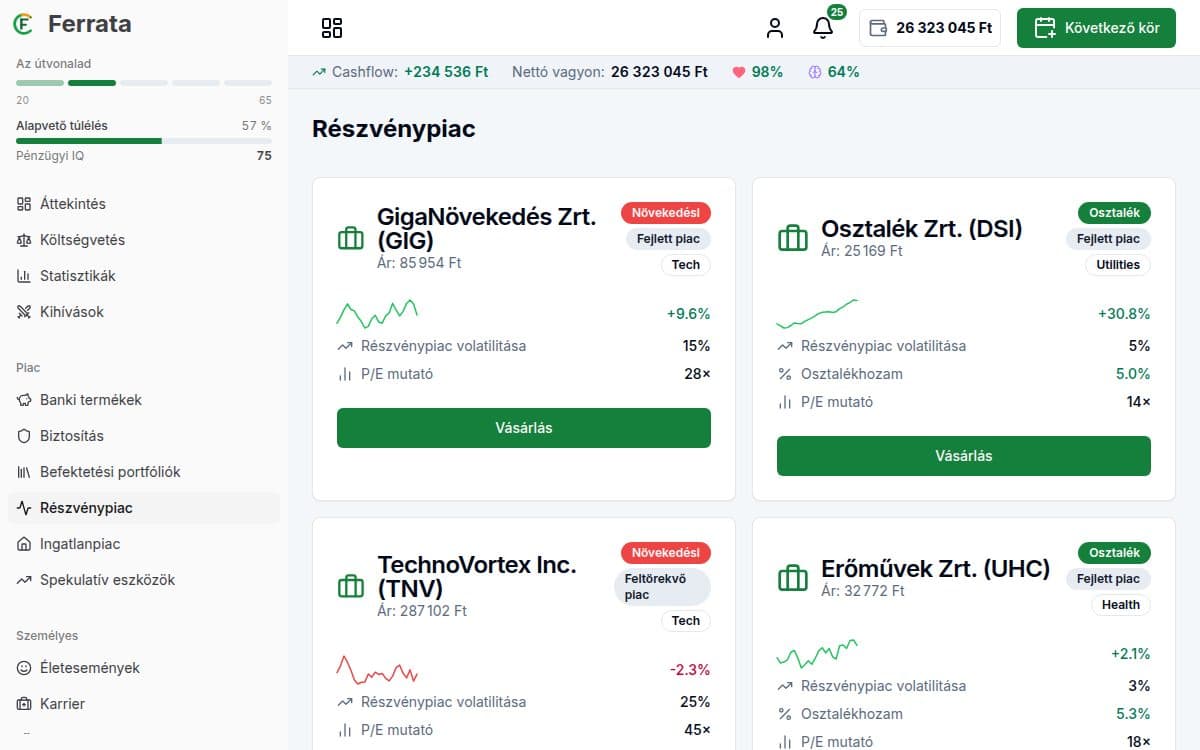Click the Utilities tag on Osztalék Zrt.
1200x750 pixels.
pyautogui.click(x=1118, y=265)
